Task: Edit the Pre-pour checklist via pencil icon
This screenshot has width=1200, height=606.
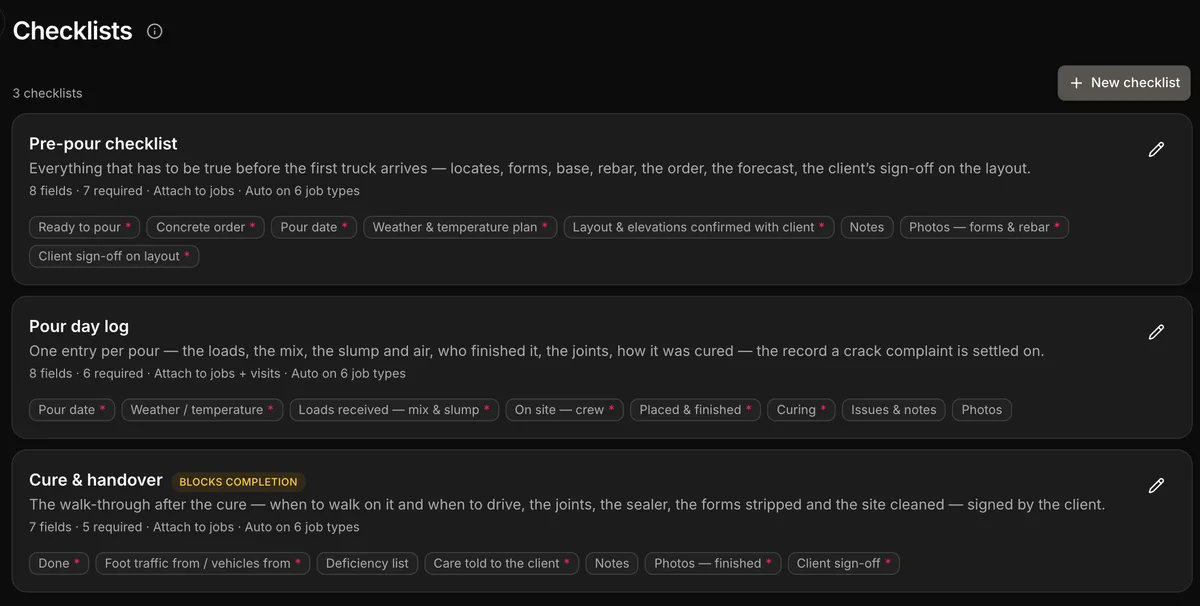Action: 1156,149
